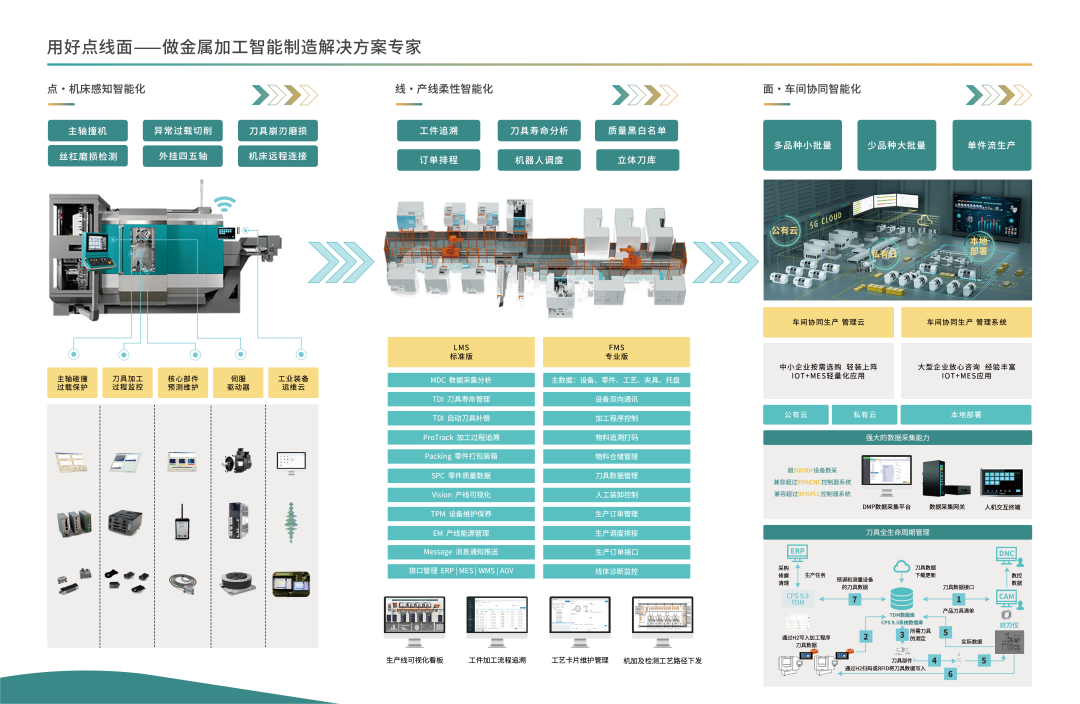Click the 刀具寿命分析 button
Screen dimensions: 1080x704
click(x=538, y=131)
